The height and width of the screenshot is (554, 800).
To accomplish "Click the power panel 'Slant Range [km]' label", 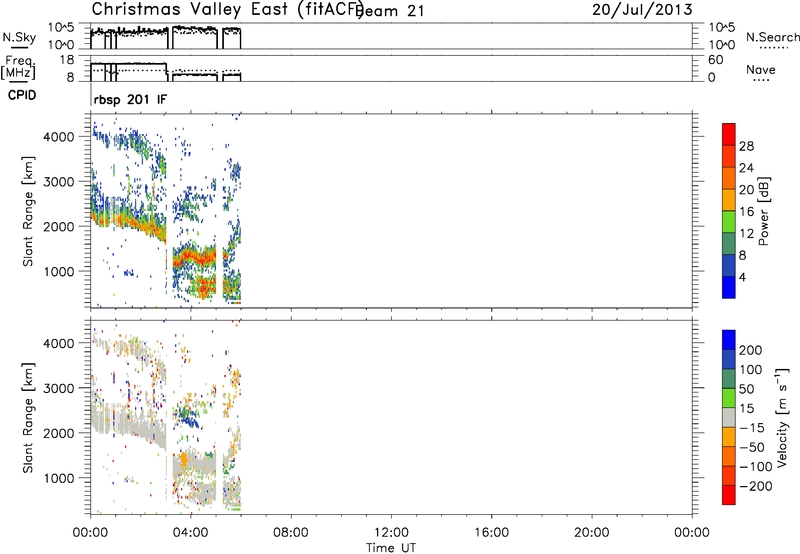I will tap(29, 211).
